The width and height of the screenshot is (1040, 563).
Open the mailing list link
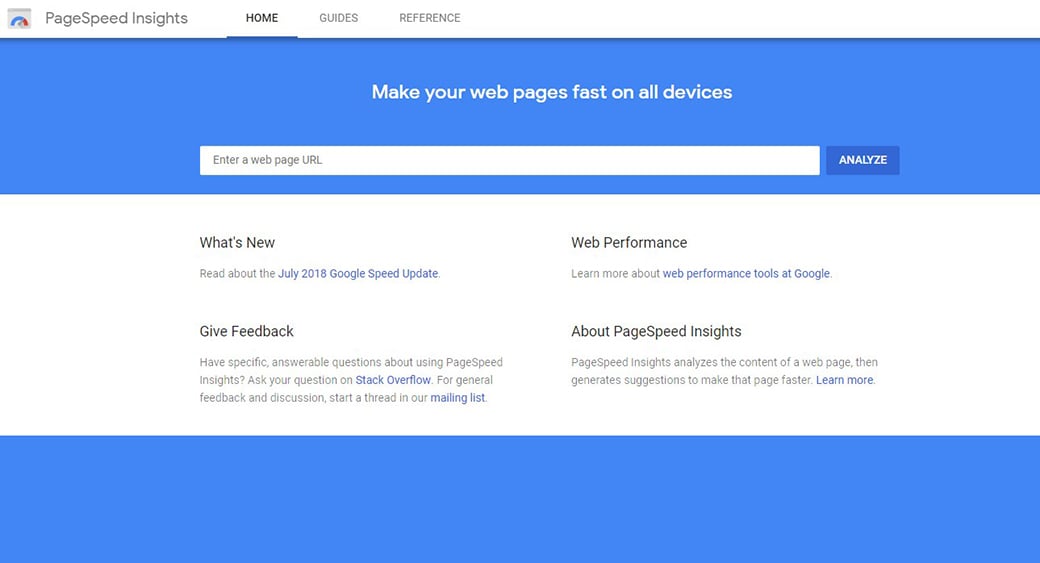pyautogui.click(x=457, y=398)
